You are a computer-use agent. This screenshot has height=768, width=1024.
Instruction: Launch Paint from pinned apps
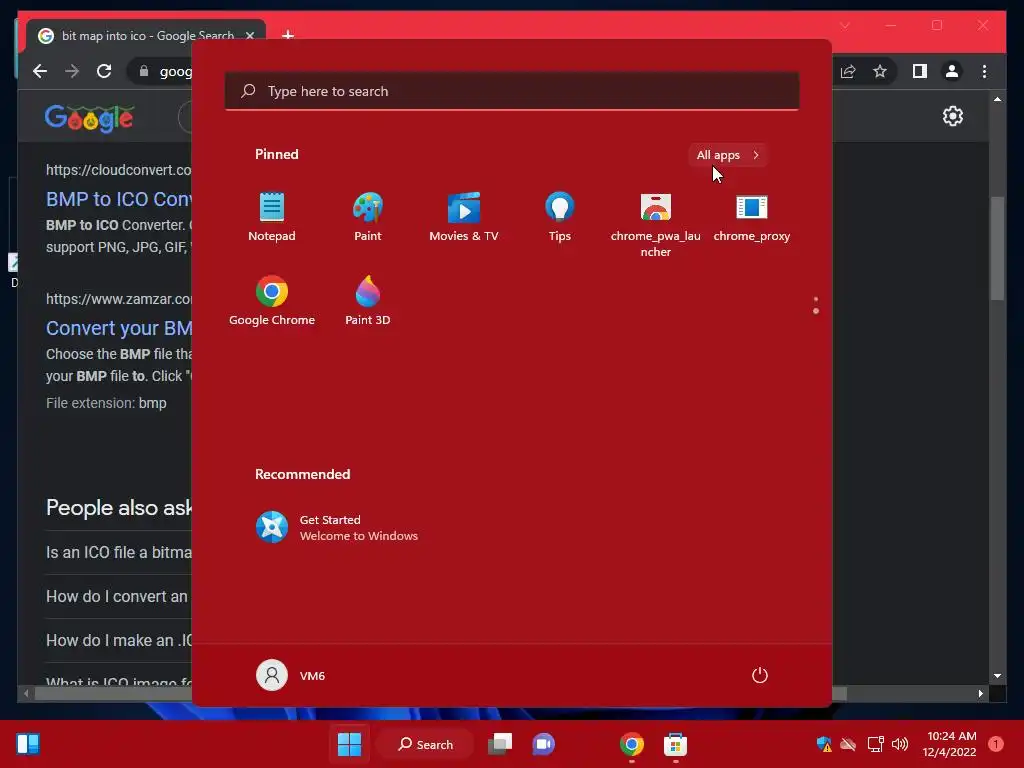tap(368, 217)
